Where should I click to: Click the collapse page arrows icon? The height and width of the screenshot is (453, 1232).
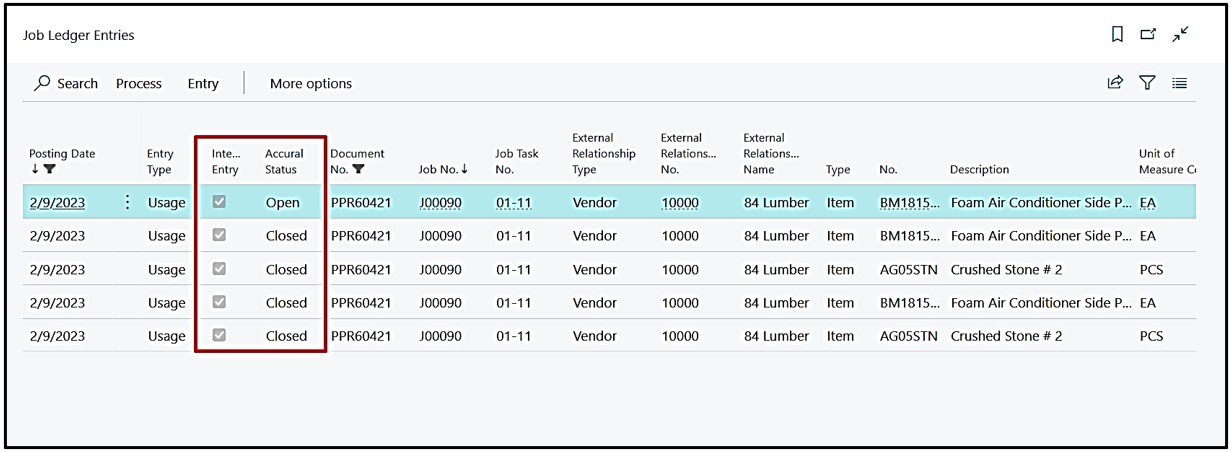pyautogui.click(x=1181, y=34)
